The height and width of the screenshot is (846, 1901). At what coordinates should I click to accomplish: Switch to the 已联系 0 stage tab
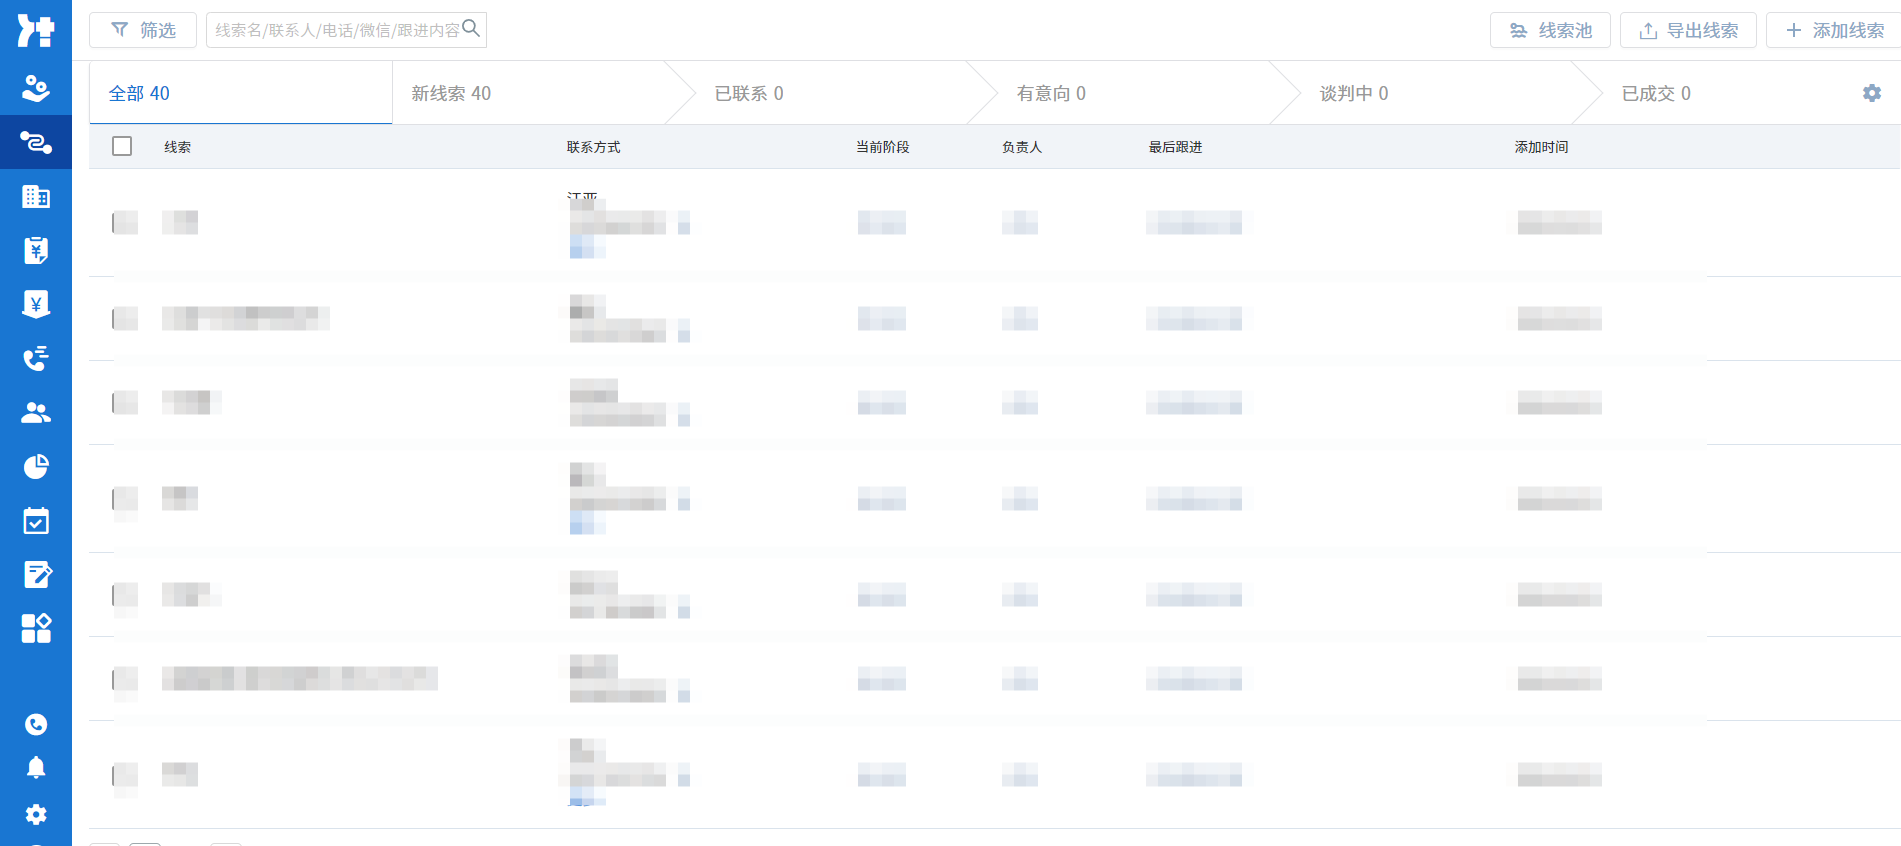(748, 93)
